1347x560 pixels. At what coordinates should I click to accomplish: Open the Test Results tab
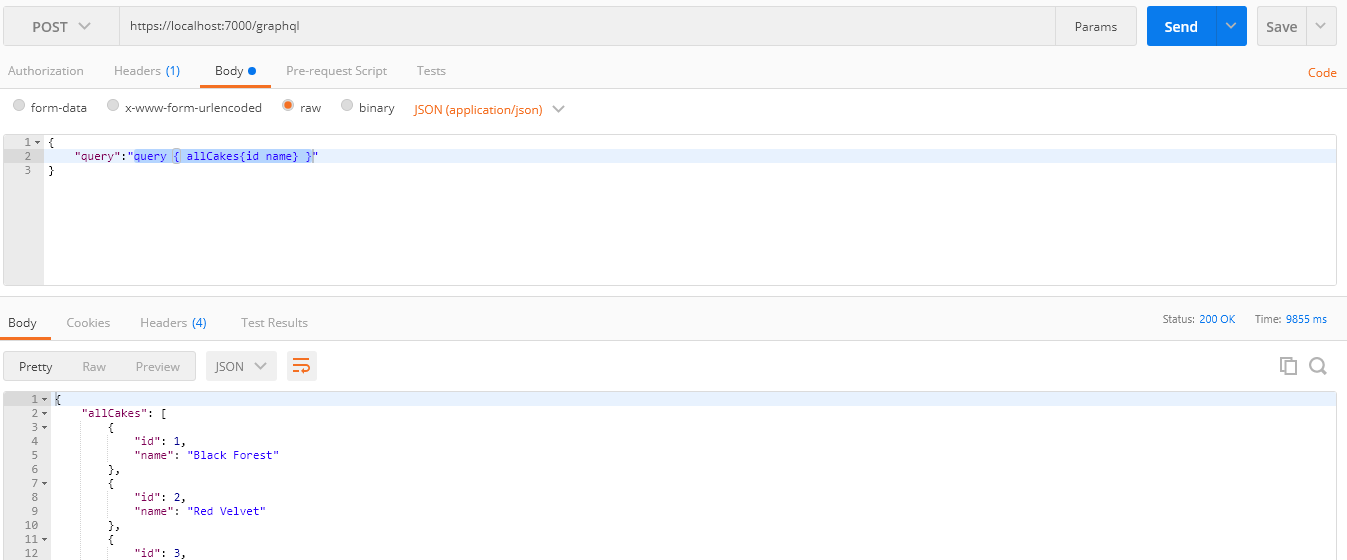tap(274, 323)
